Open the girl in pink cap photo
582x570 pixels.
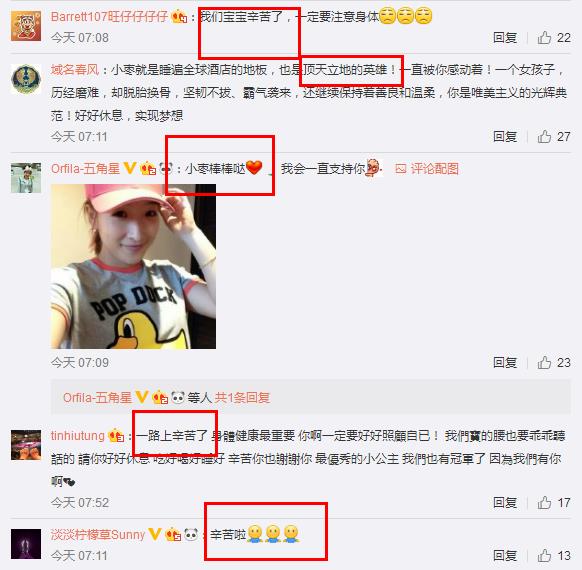133,266
